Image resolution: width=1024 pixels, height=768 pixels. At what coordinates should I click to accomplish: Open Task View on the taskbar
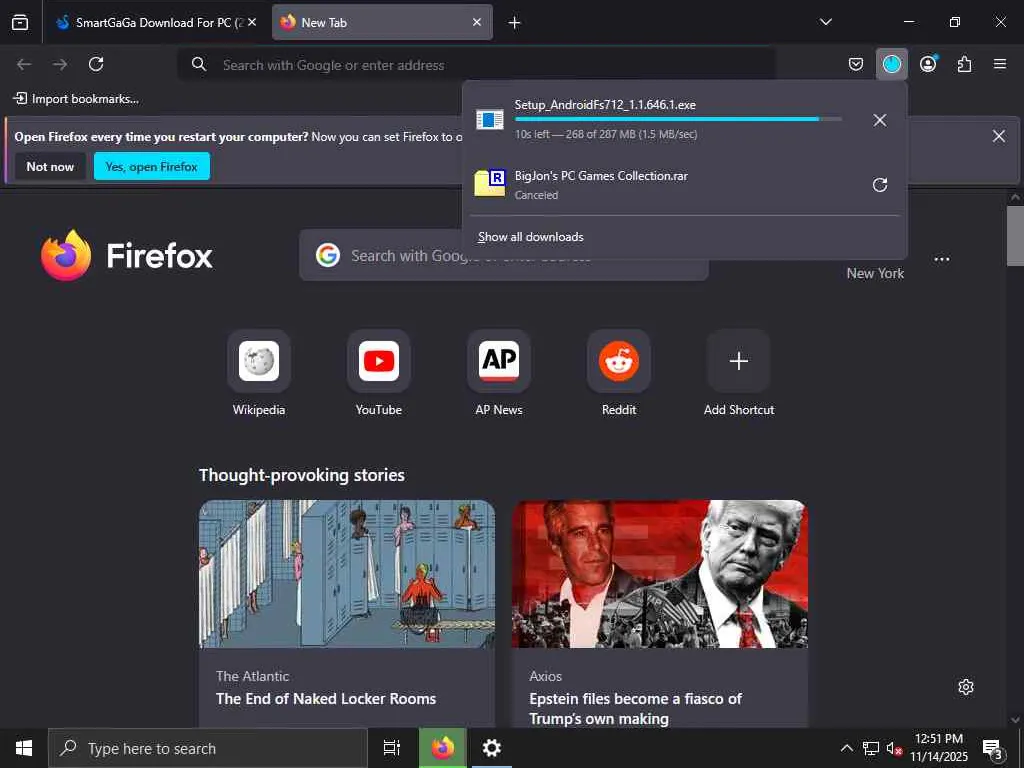coord(391,748)
